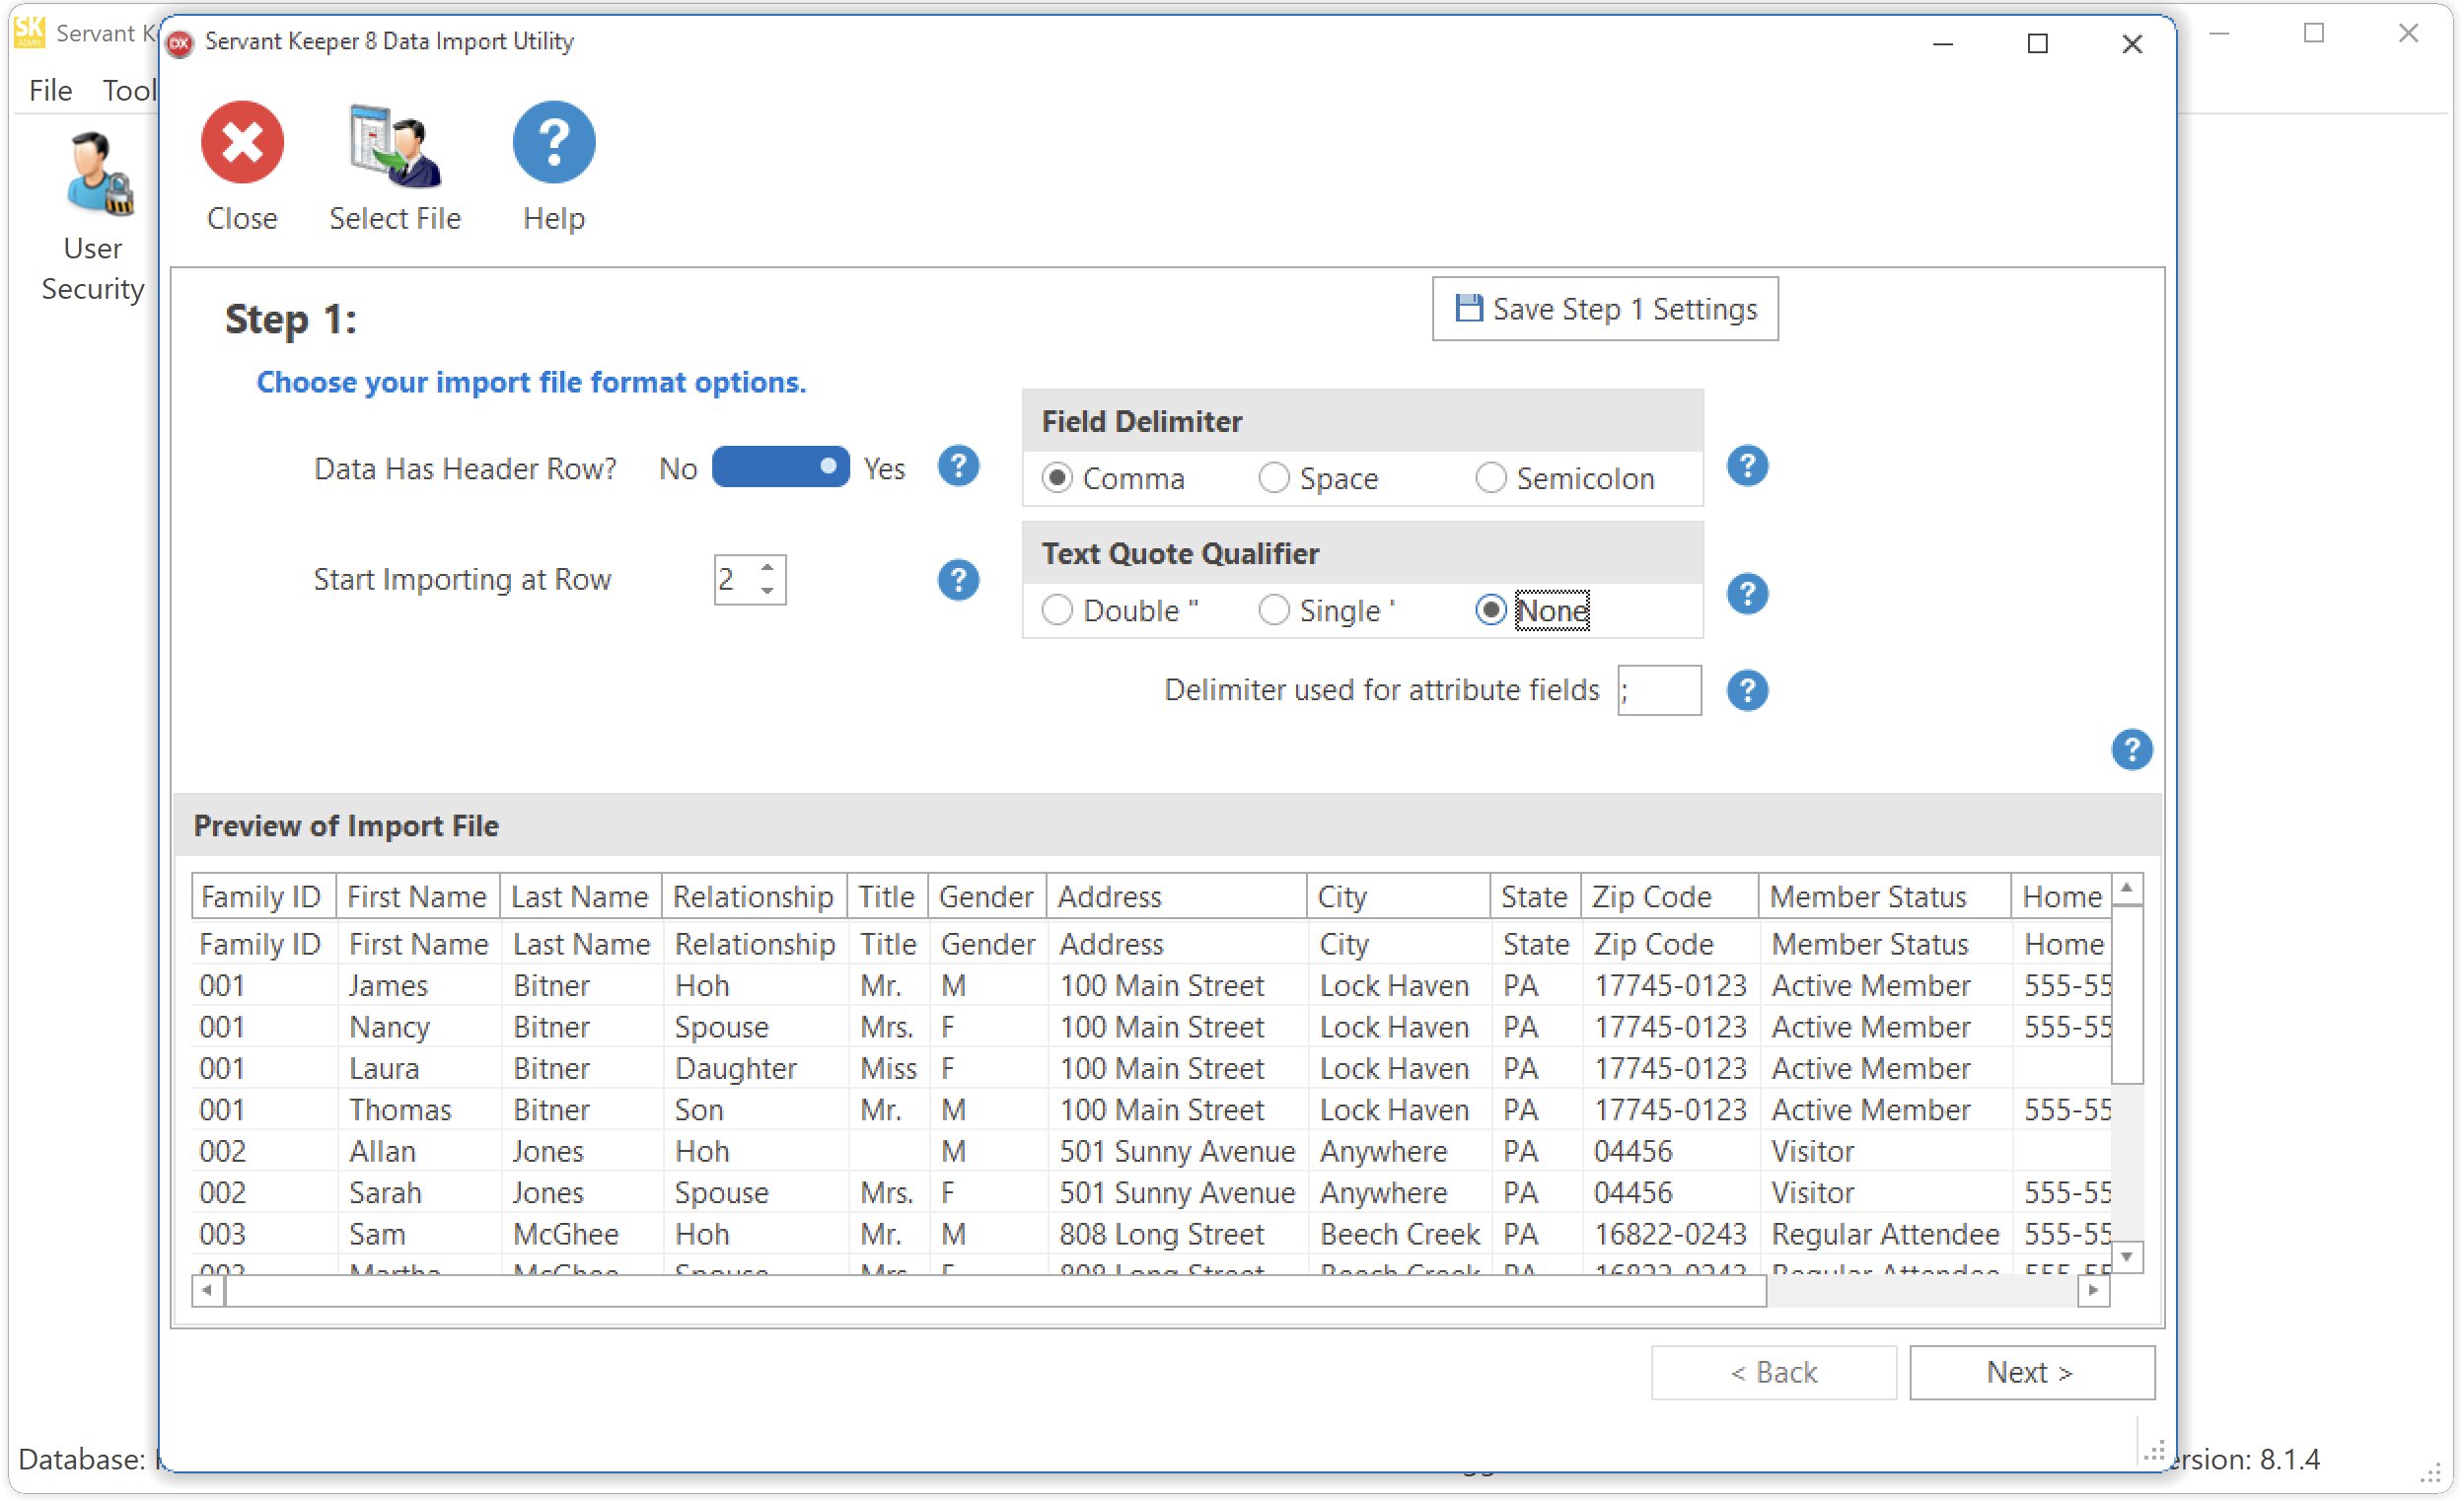Click the red Close toolbar icon
Screen dimensions: 2464x1501
242,143
